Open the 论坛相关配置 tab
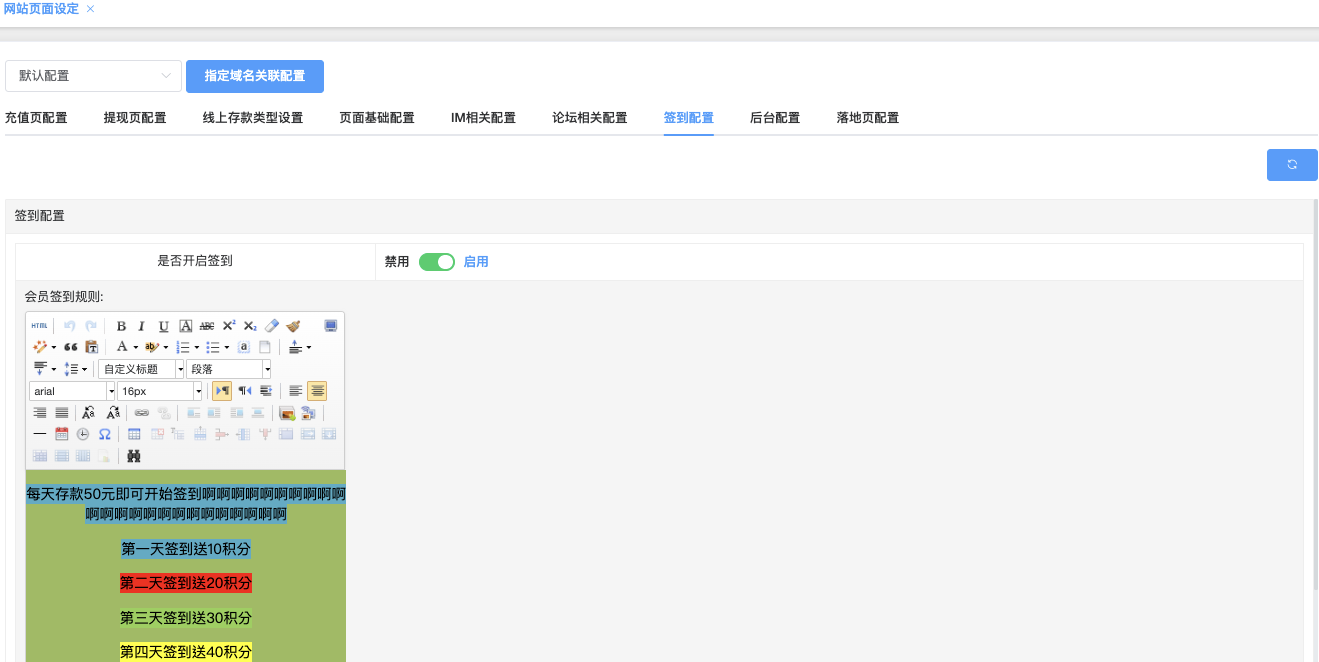Image resolution: width=1319 pixels, height=662 pixels. [589, 118]
